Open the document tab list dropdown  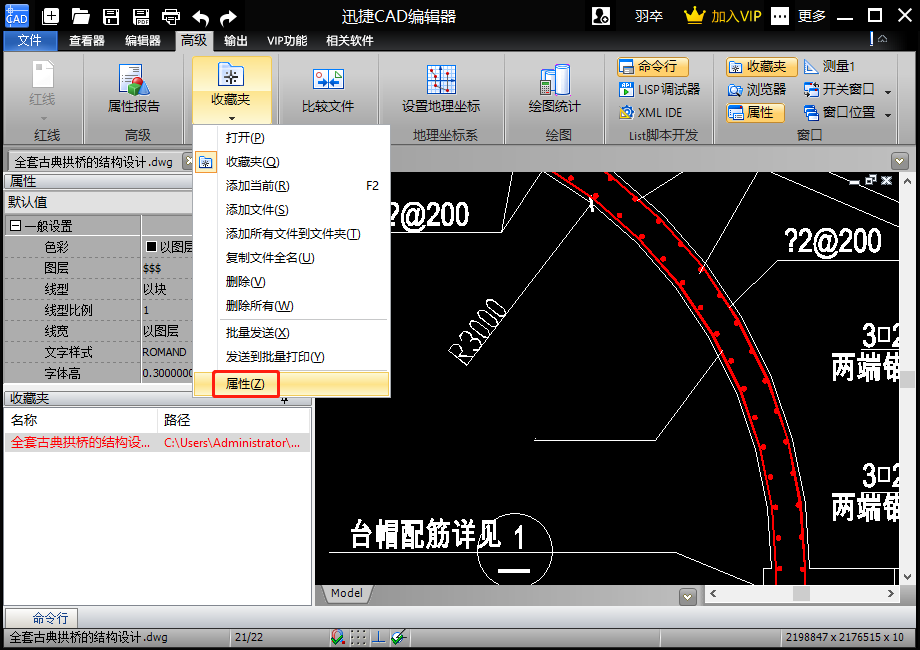pos(899,160)
